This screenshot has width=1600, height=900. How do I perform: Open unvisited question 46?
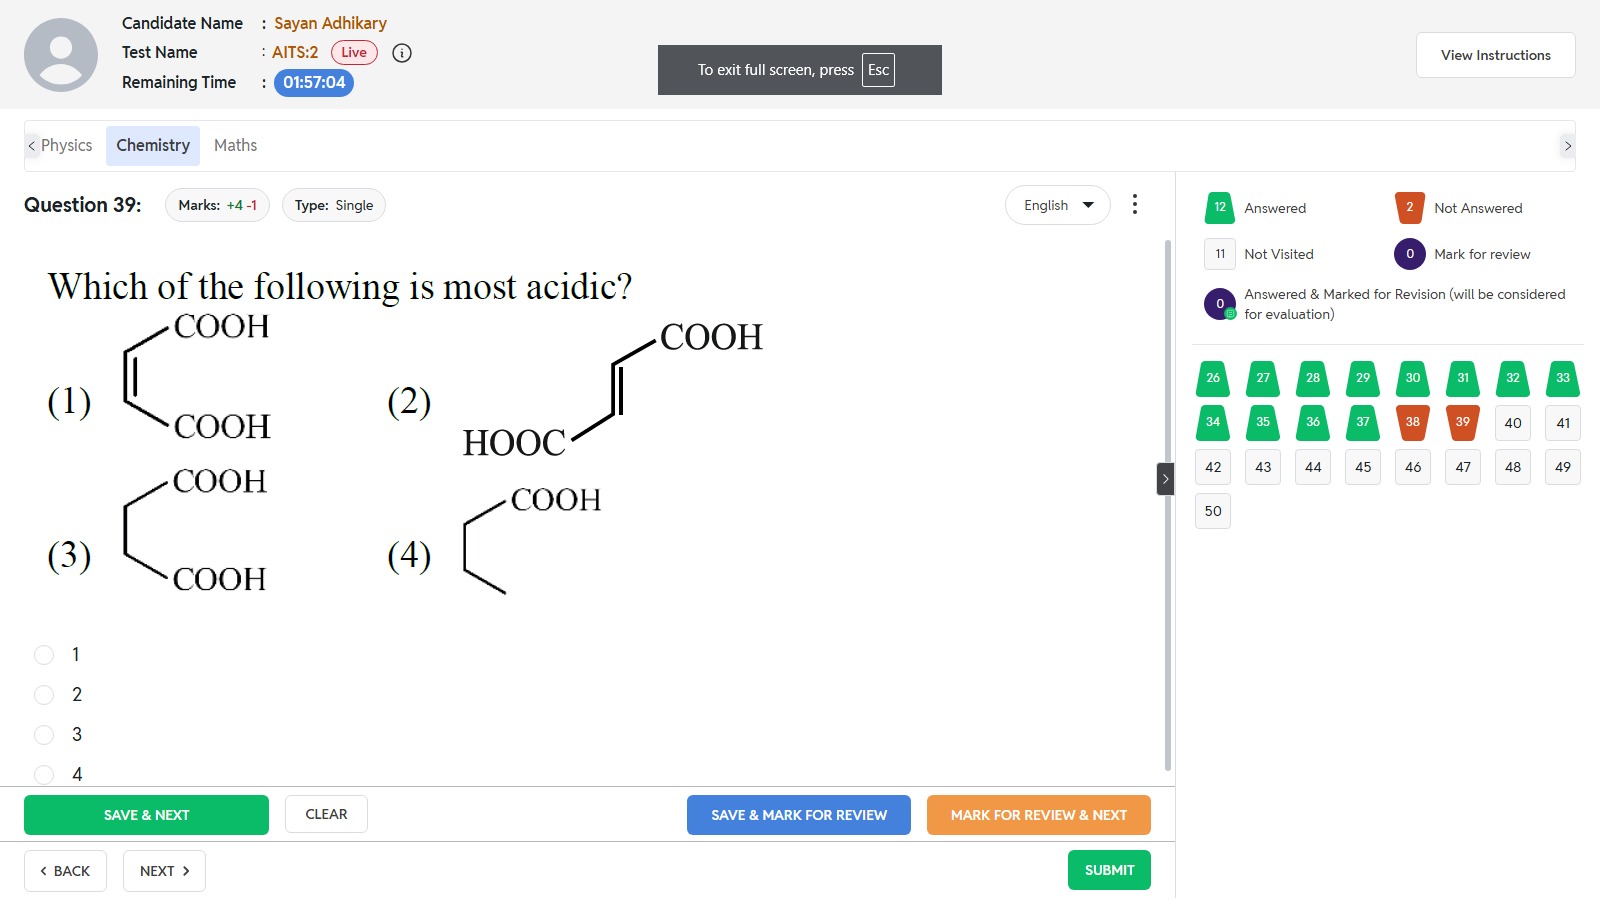[1413, 467]
